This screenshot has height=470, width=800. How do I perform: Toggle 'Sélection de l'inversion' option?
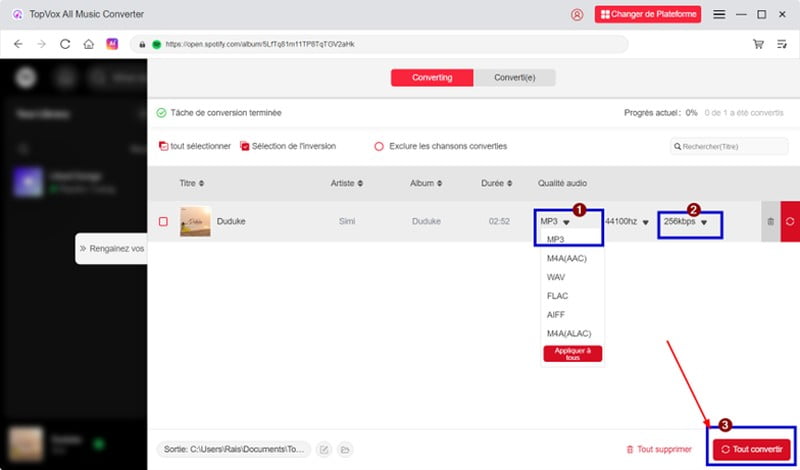point(288,146)
